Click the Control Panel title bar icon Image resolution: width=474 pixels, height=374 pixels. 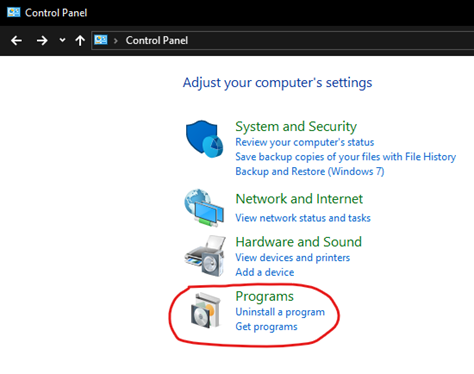pyautogui.click(x=14, y=12)
